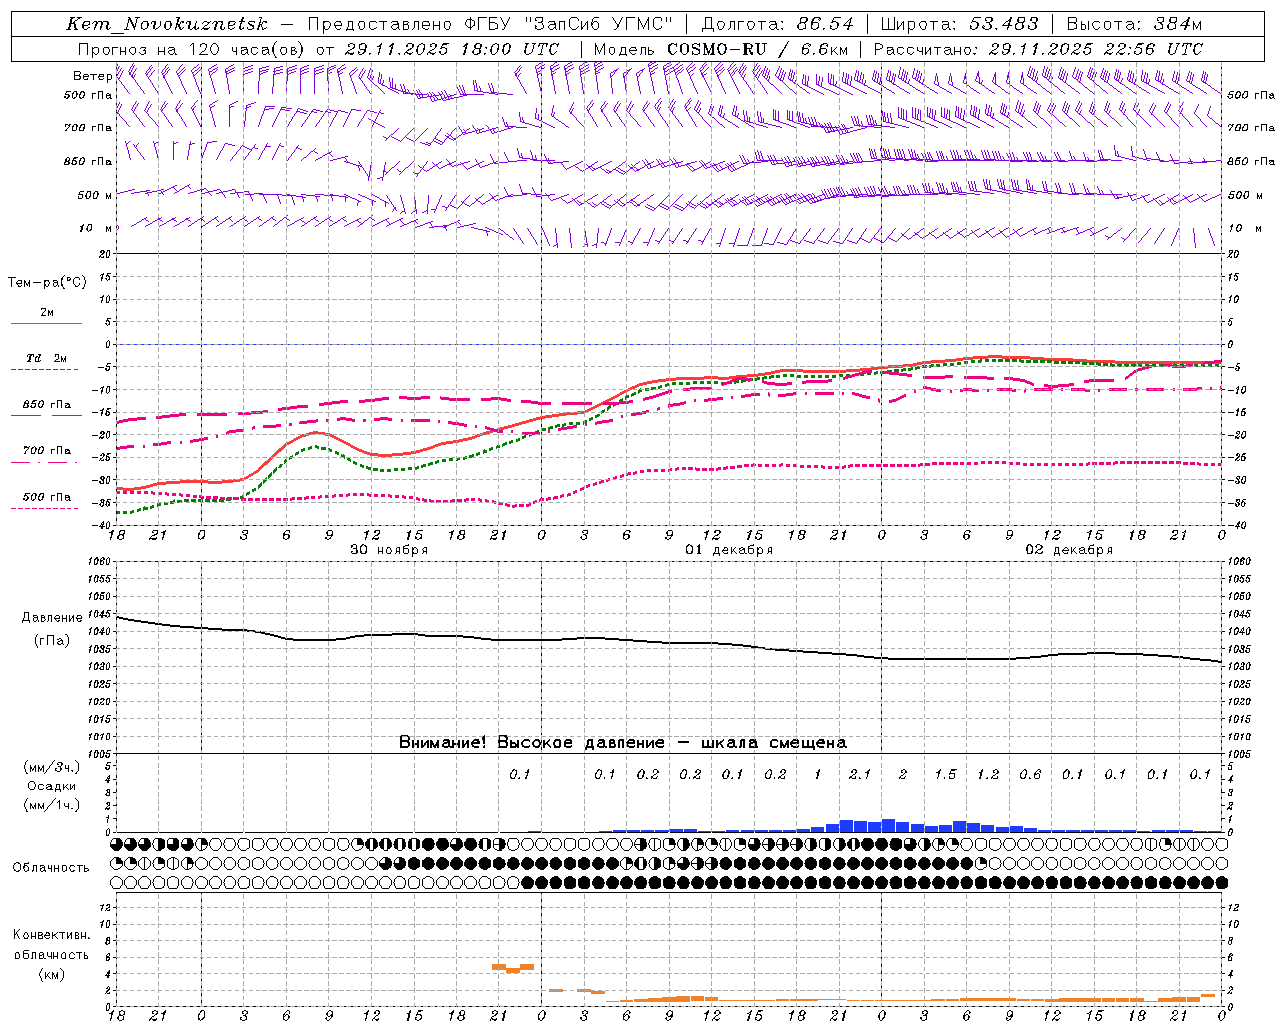Click the 500 гПа entry in temperature legend
Image resolution: width=1280 pixels, height=1024 pixels.
point(47,497)
